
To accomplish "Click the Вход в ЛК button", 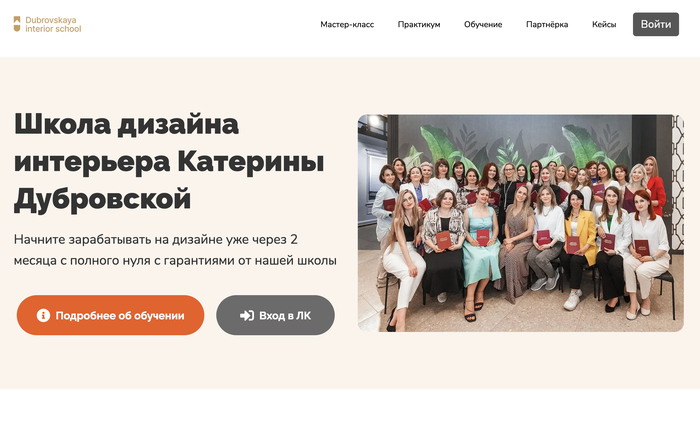I will point(275,315).
